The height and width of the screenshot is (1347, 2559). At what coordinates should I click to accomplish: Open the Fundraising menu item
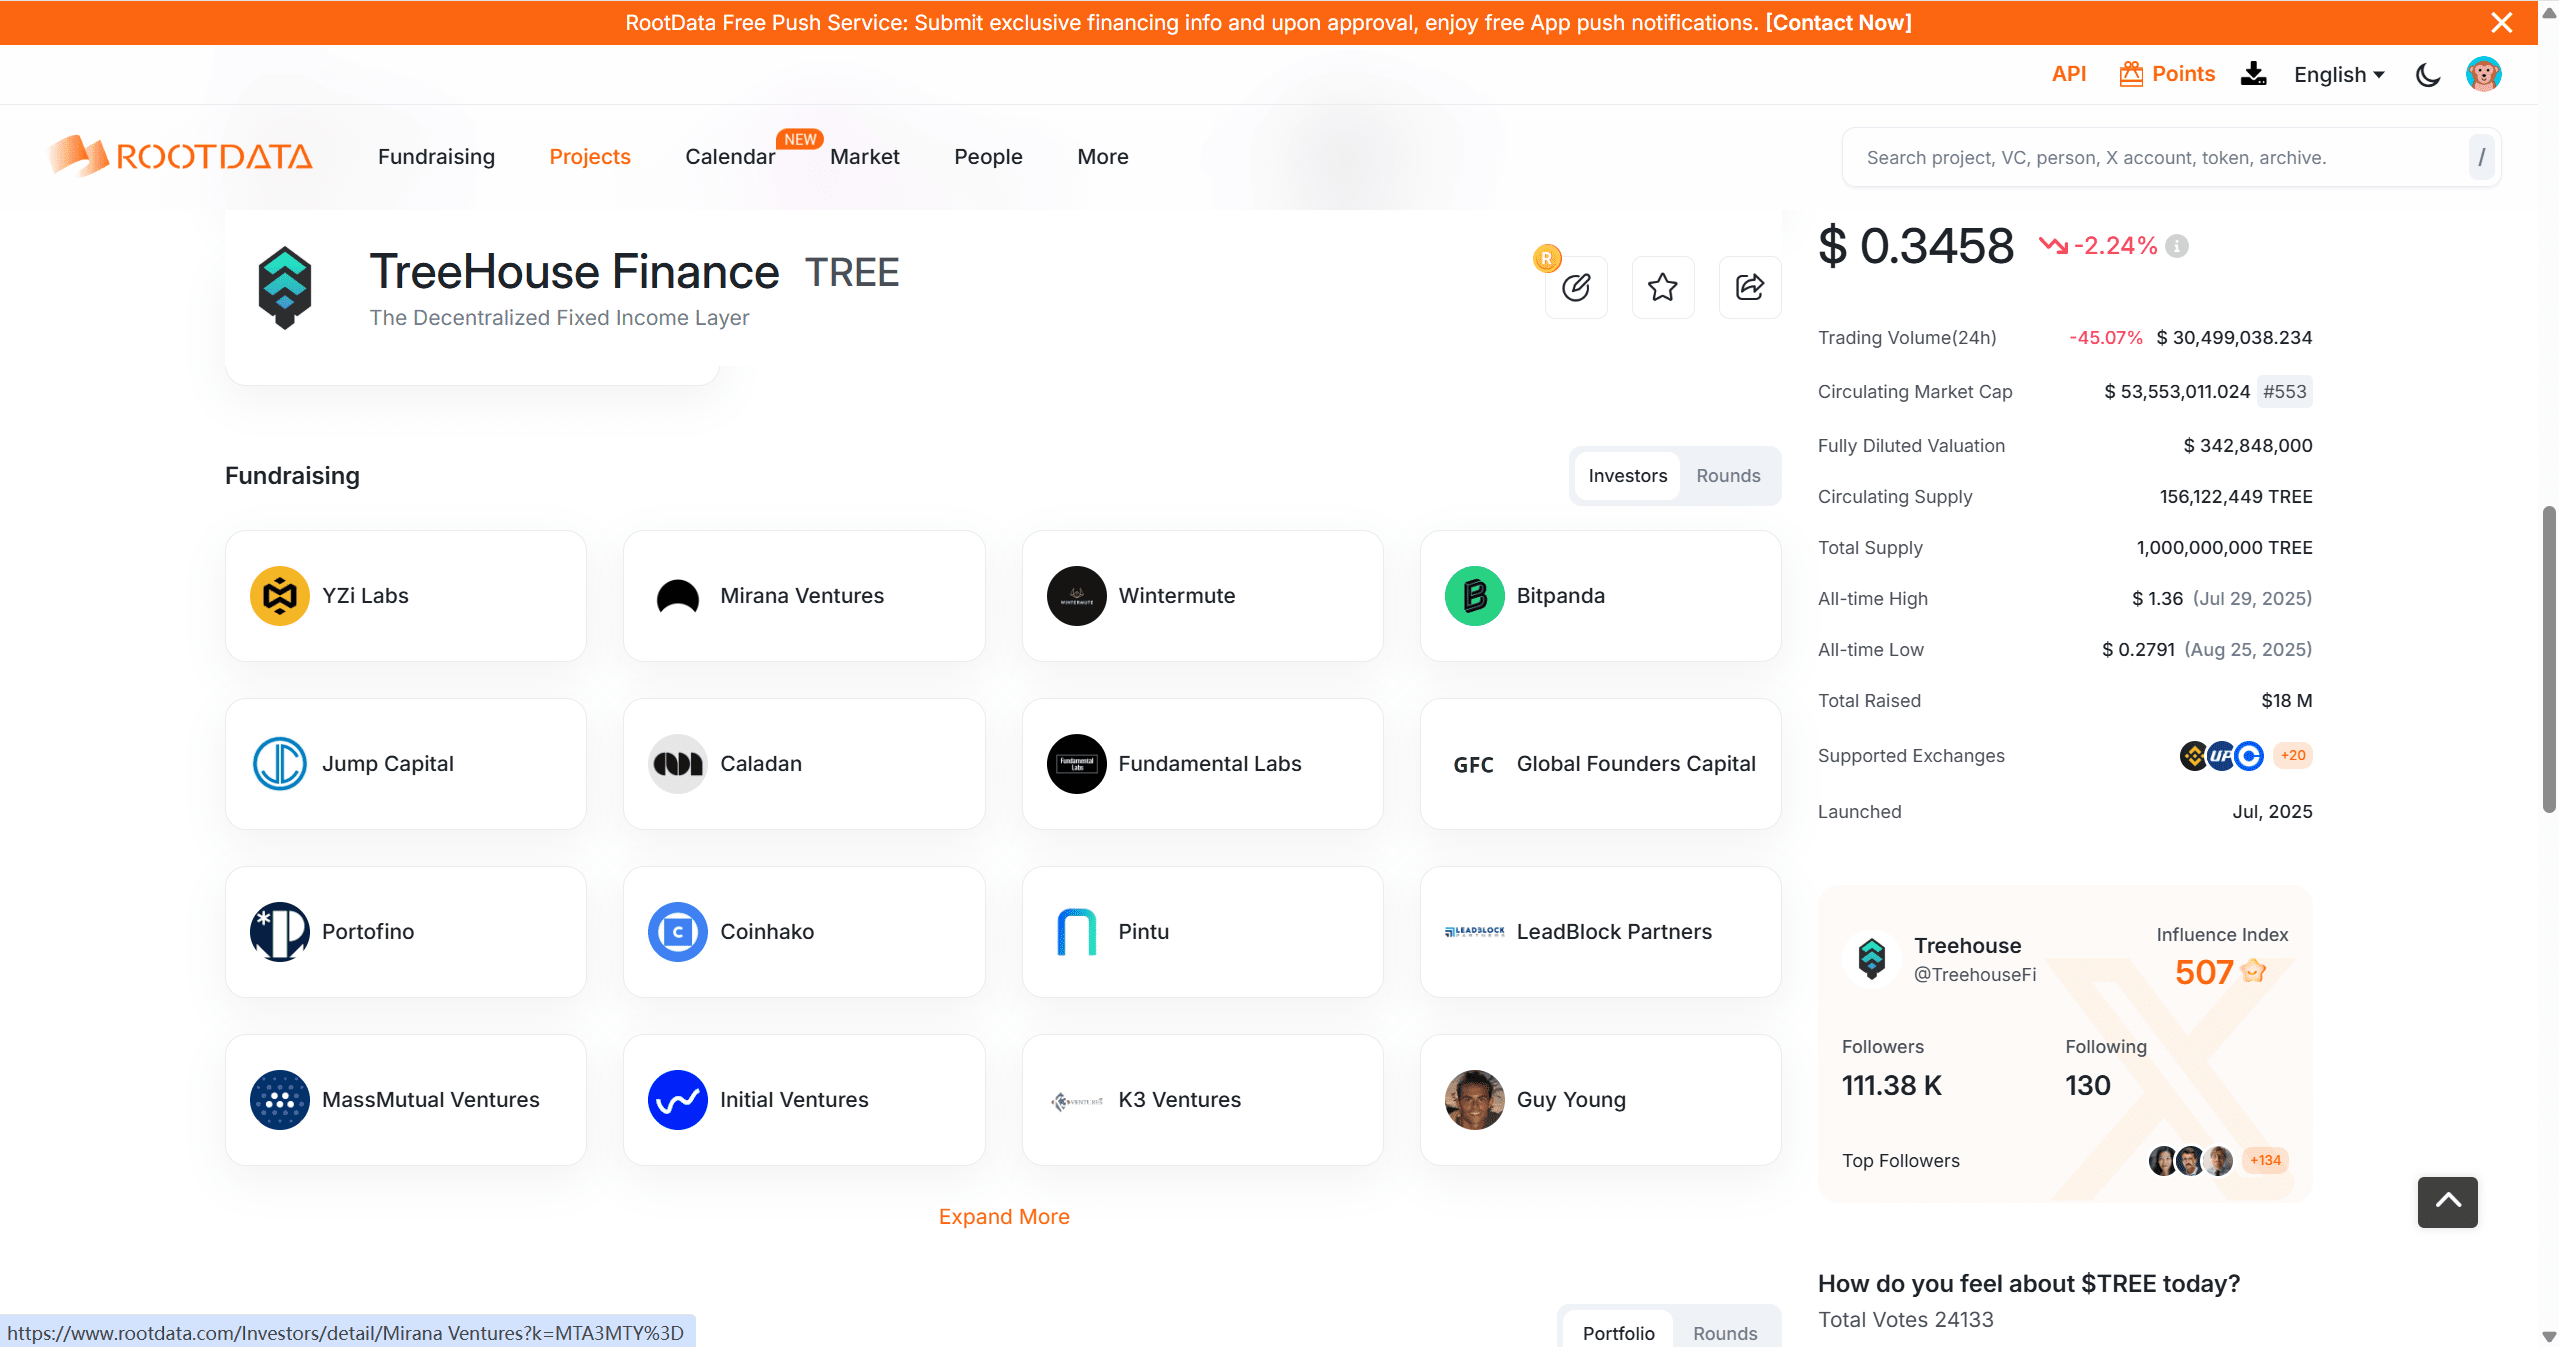pos(436,157)
